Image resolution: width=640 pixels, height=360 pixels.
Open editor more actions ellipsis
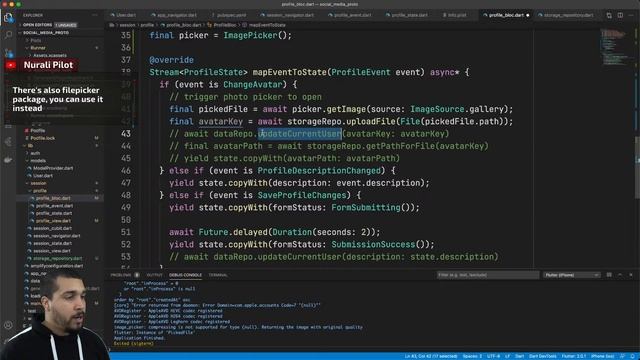point(631,15)
